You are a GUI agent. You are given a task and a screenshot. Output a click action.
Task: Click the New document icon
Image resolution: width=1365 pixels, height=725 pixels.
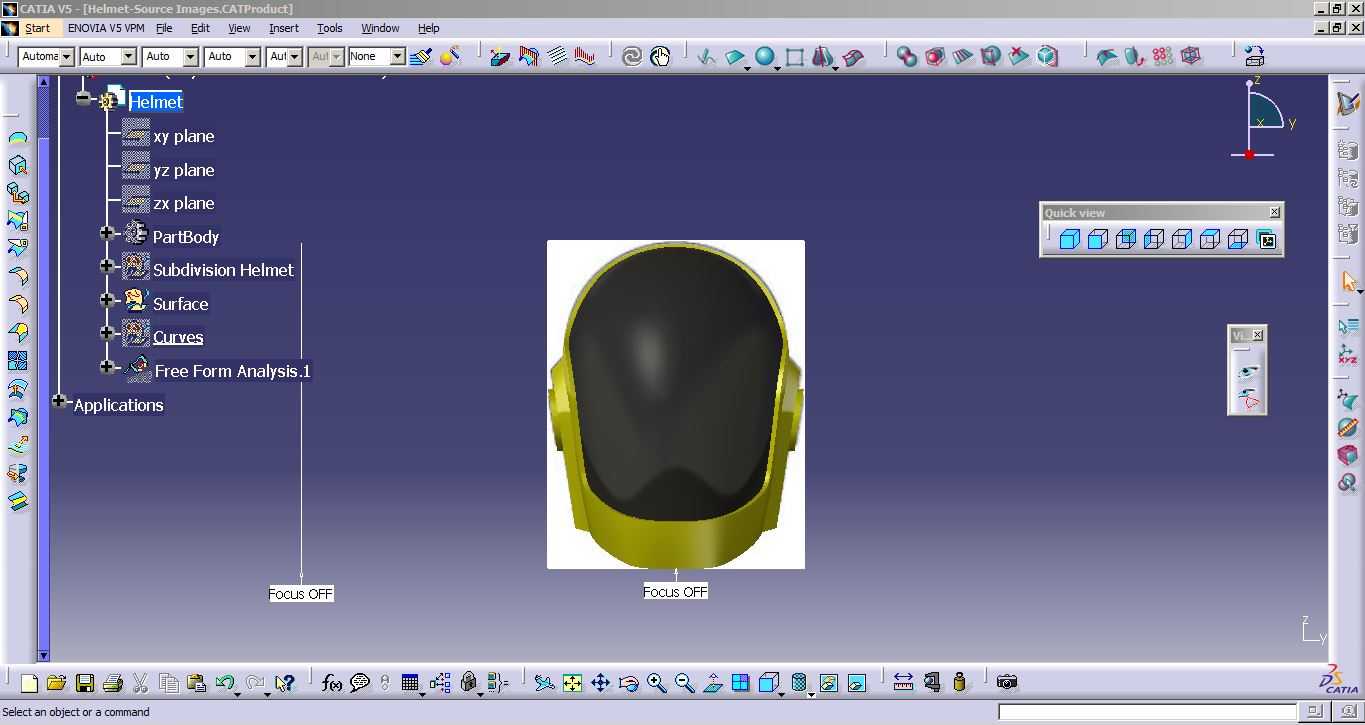(x=29, y=683)
